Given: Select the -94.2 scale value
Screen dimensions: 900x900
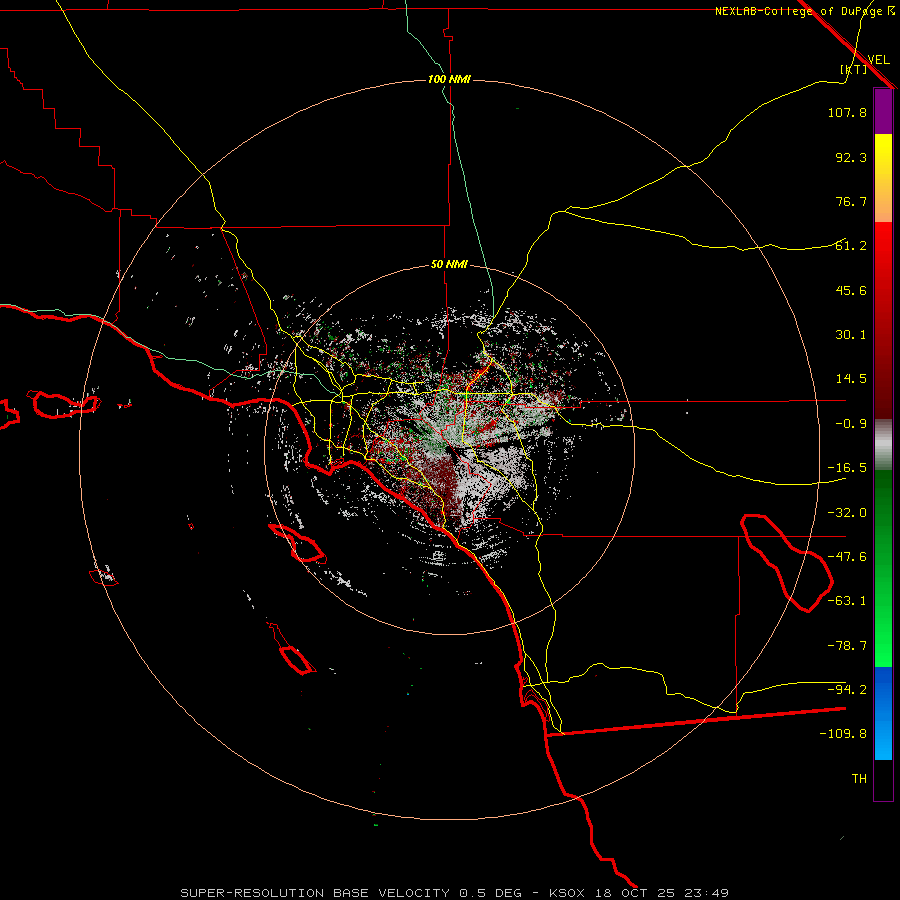Looking at the screenshot, I should pyautogui.click(x=847, y=689).
